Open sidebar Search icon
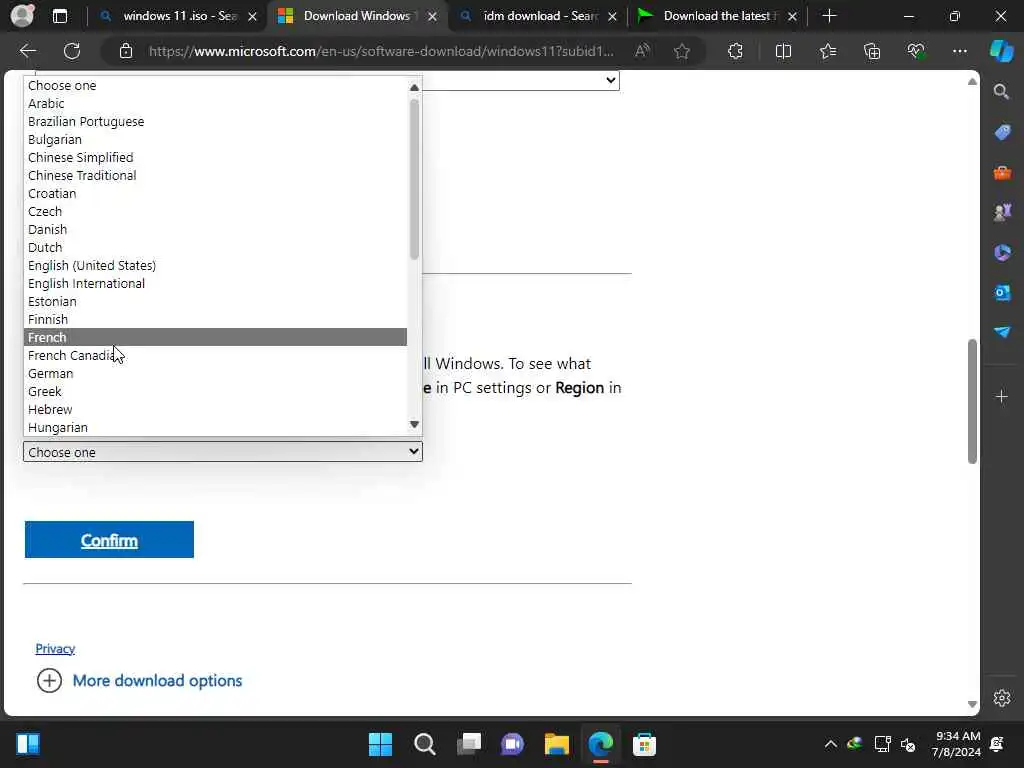The width and height of the screenshot is (1024, 768). 1001,91
